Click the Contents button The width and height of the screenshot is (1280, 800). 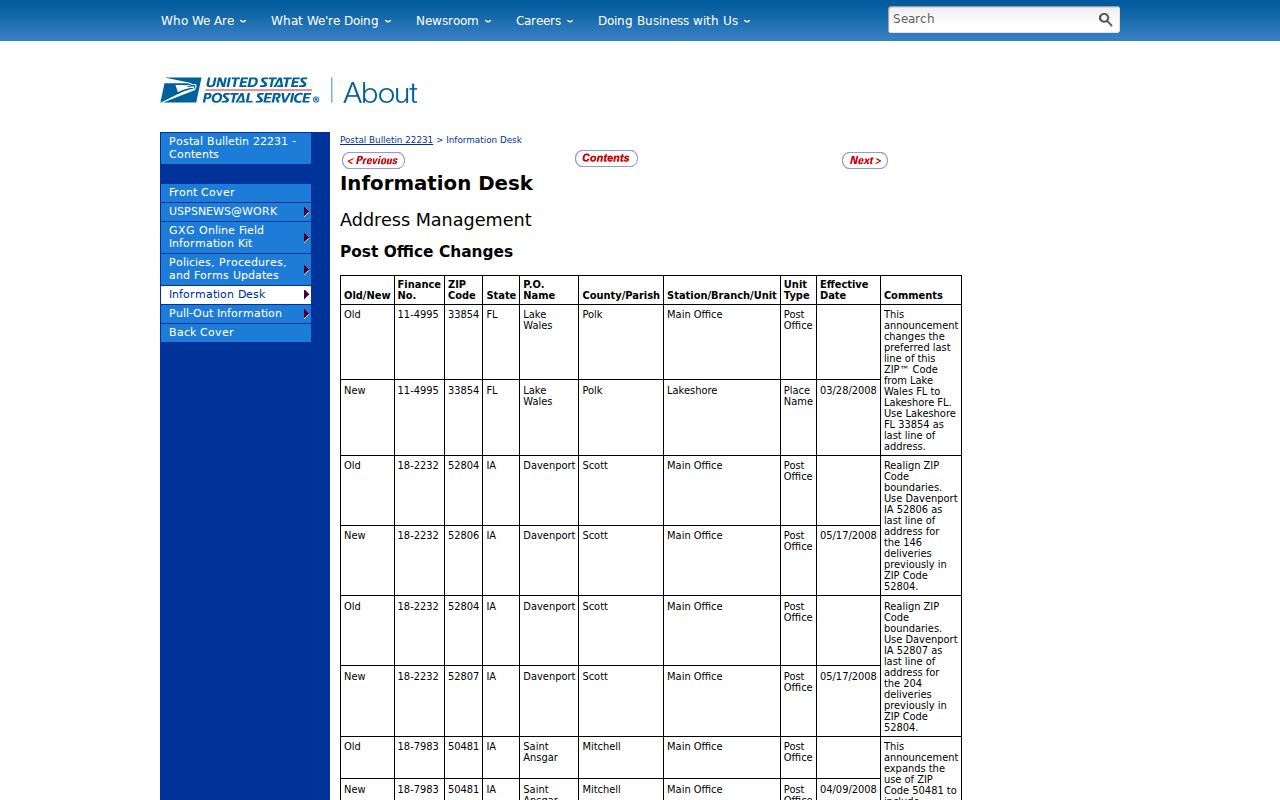pos(606,158)
